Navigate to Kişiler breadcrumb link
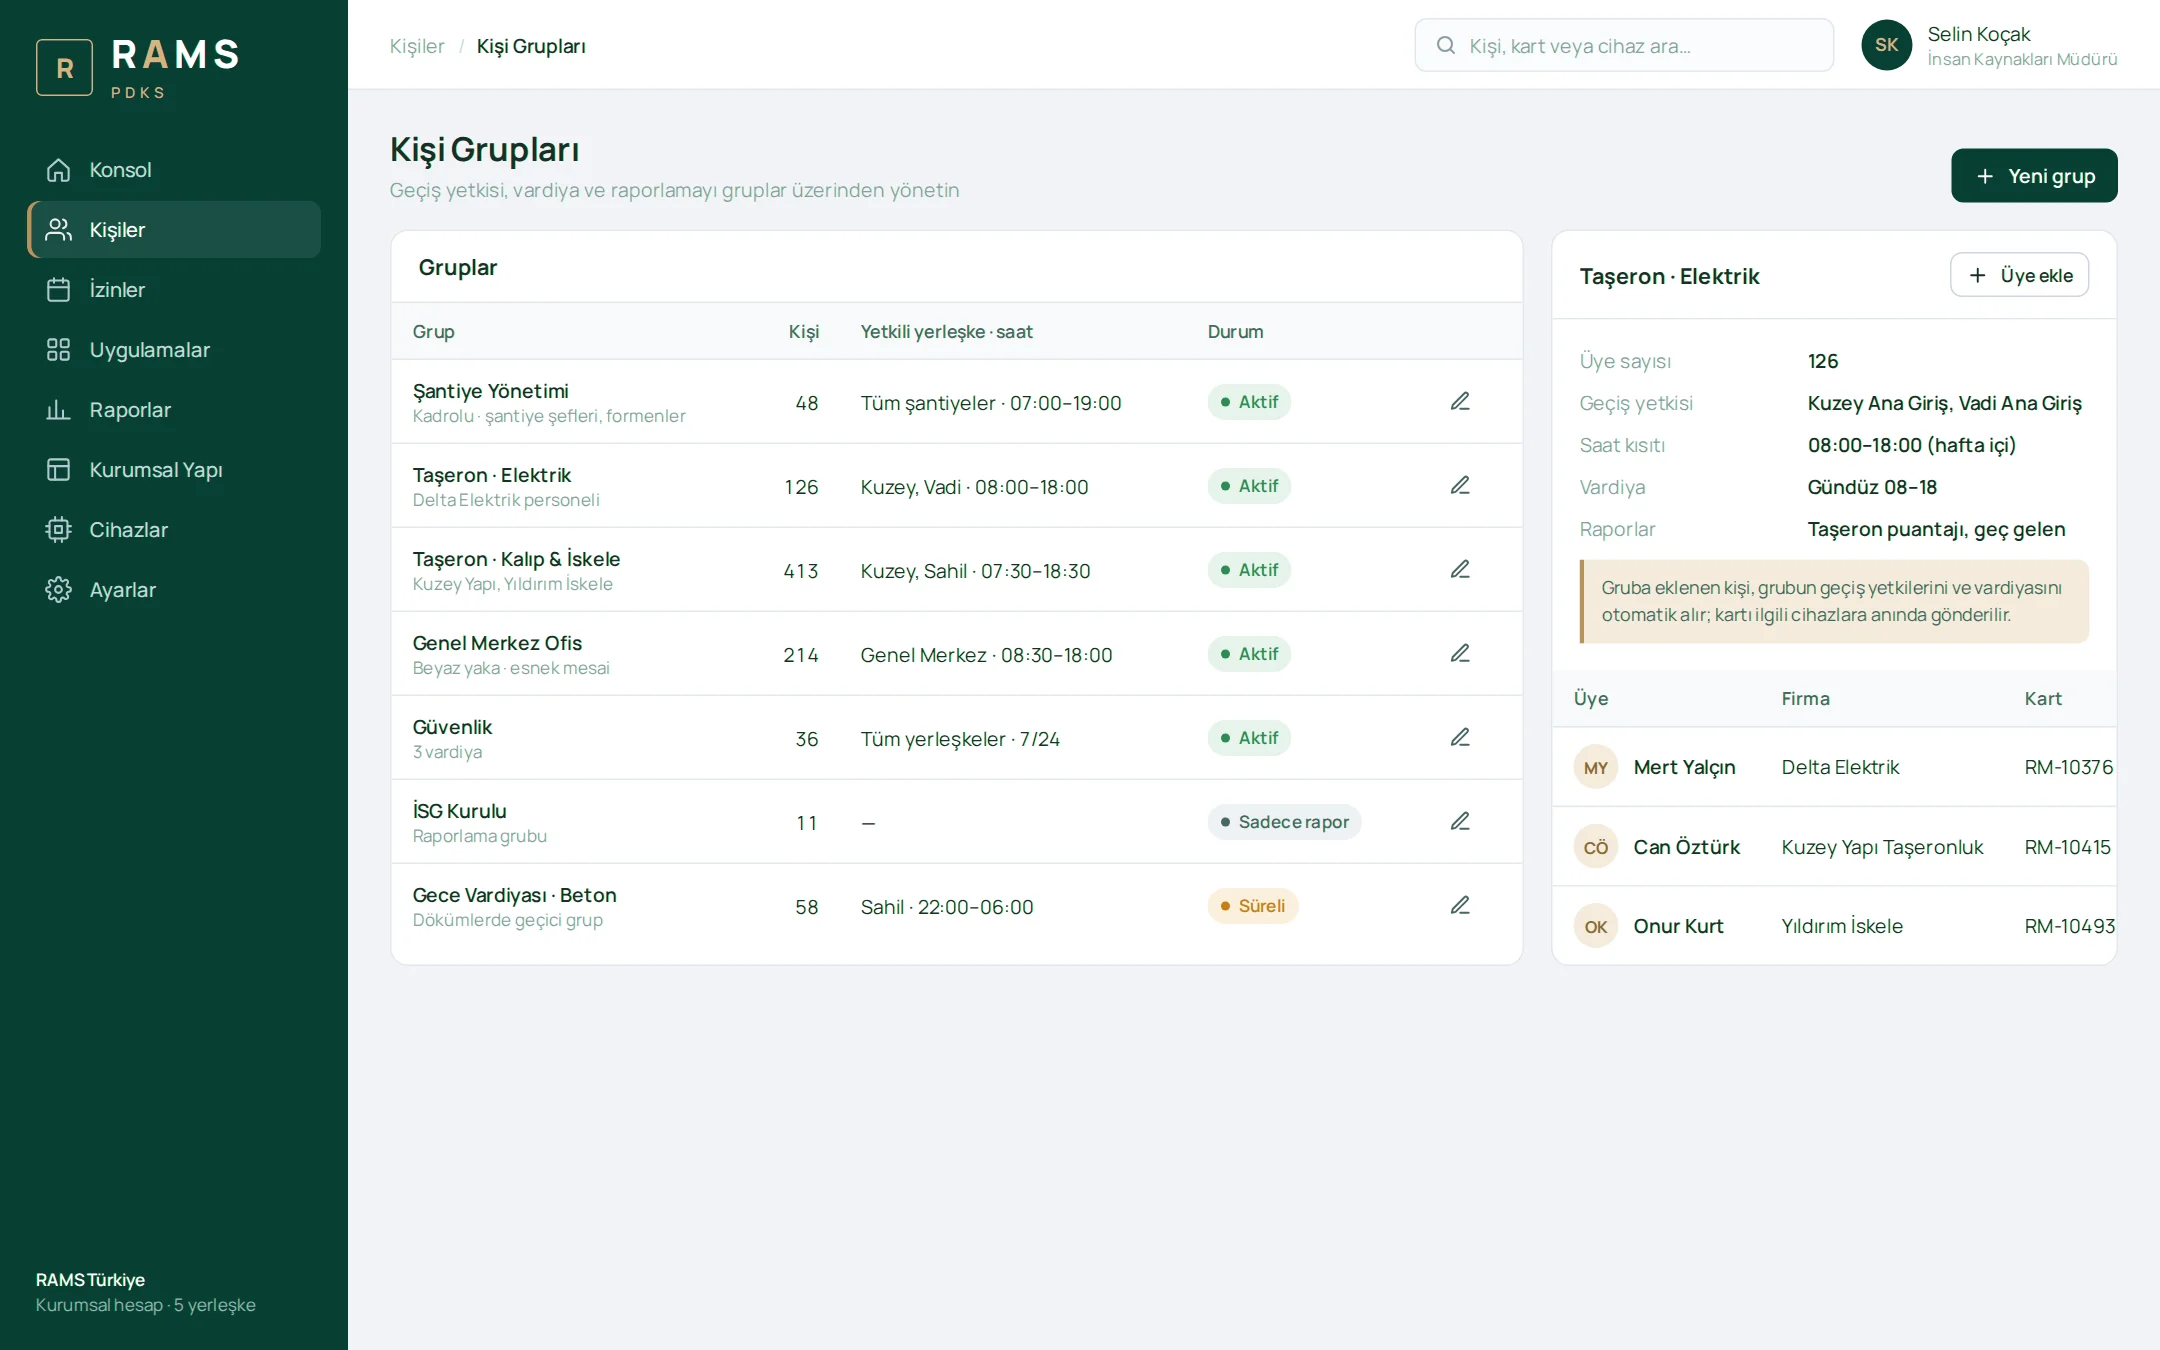This screenshot has width=2160, height=1350. tap(417, 46)
